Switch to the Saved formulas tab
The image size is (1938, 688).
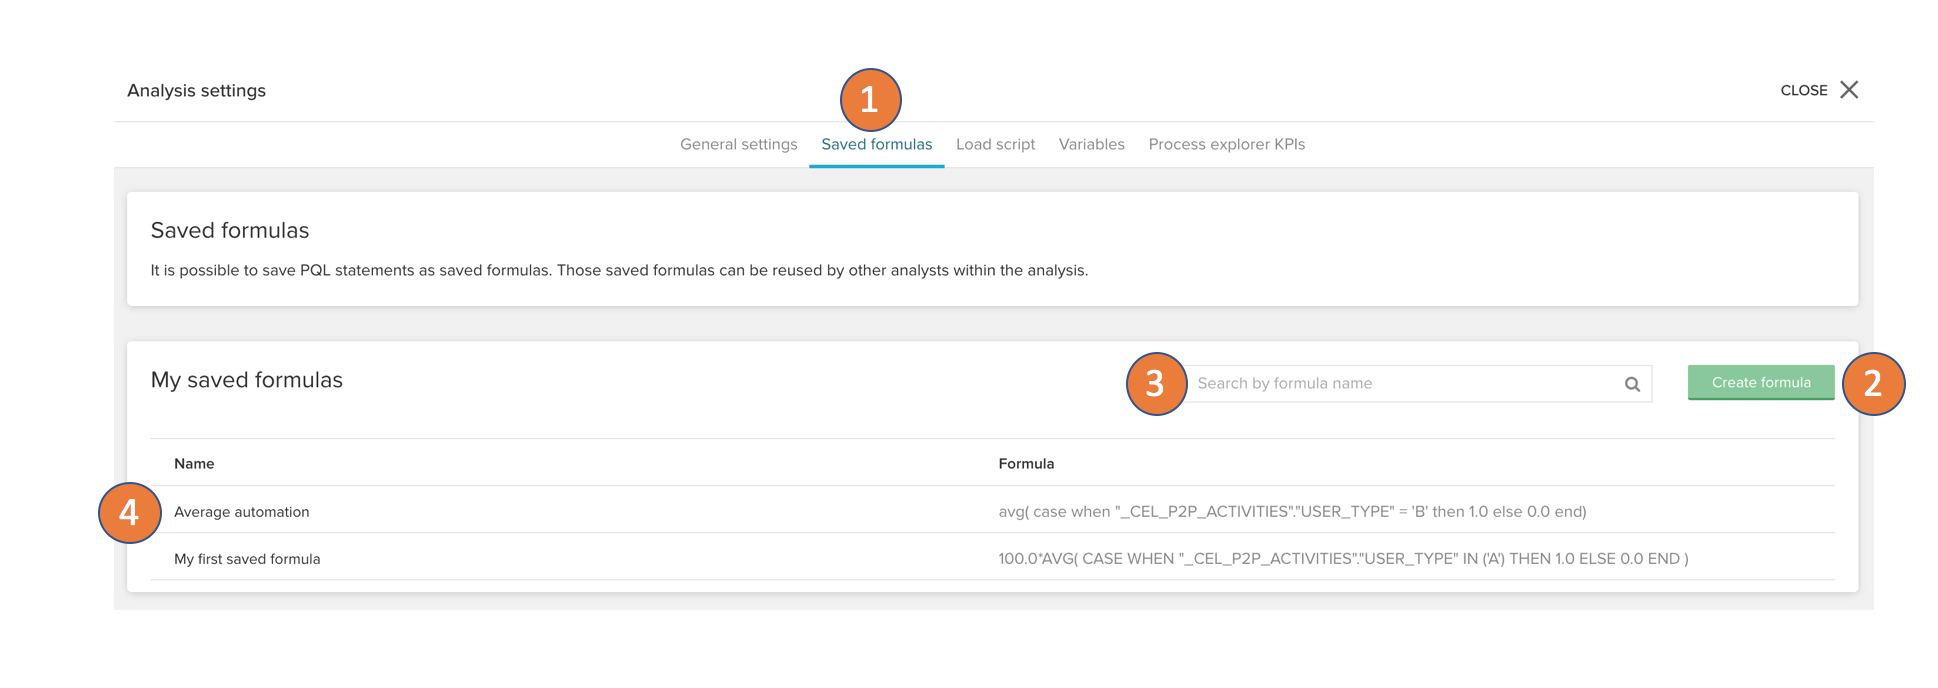[x=876, y=144]
